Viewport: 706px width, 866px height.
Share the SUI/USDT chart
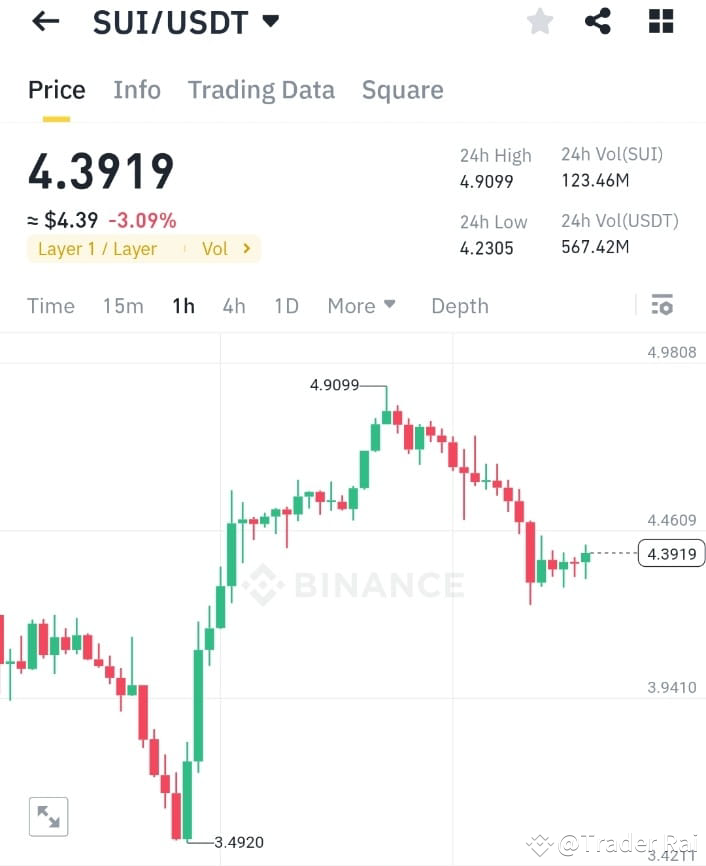pos(598,21)
